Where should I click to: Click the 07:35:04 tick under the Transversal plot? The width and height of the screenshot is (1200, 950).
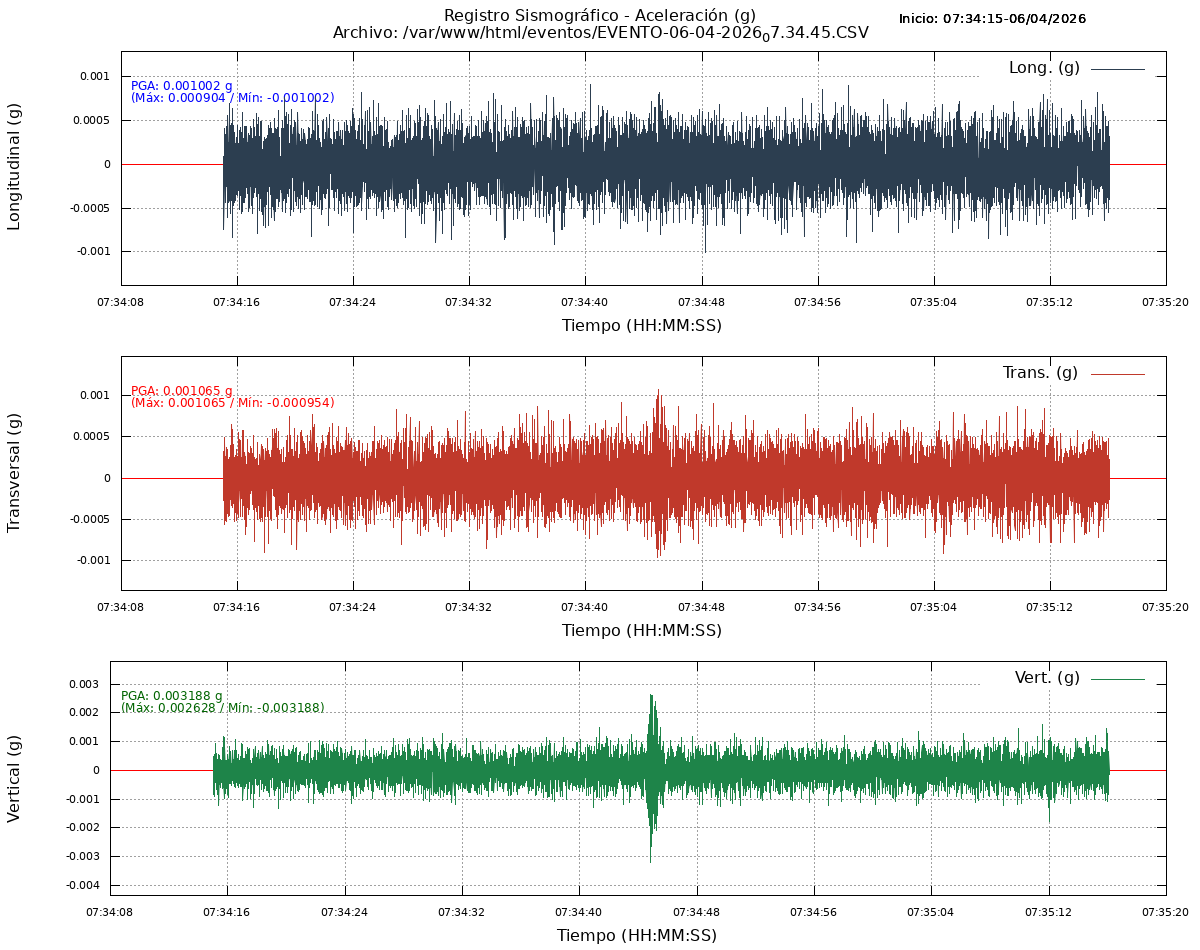[x=933, y=606]
